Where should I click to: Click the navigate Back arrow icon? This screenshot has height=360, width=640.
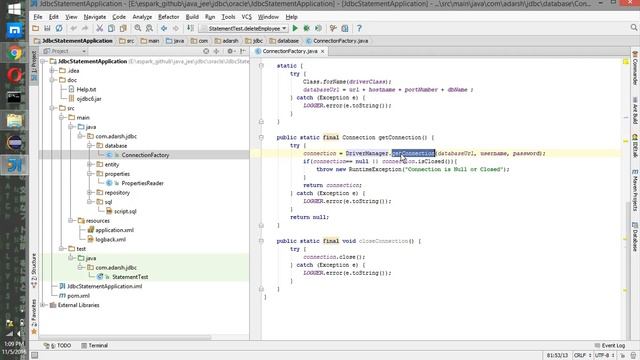(164, 28)
